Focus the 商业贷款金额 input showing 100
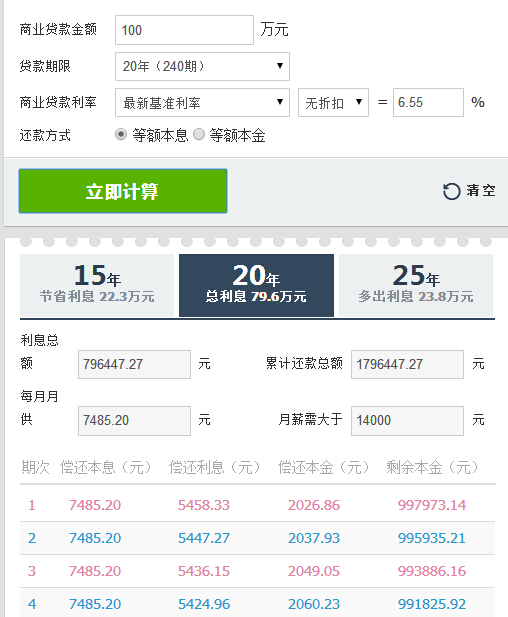Screen dimensions: 508x617 [184, 30]
